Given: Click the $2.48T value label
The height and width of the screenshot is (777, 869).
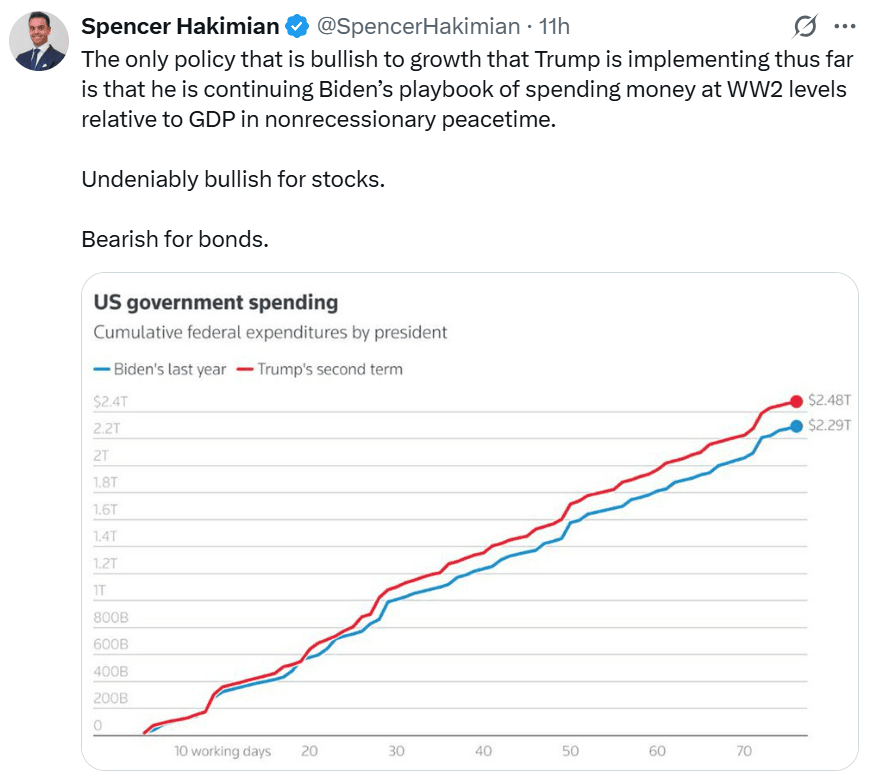Looking at the screenshot, I should [829, 400].
